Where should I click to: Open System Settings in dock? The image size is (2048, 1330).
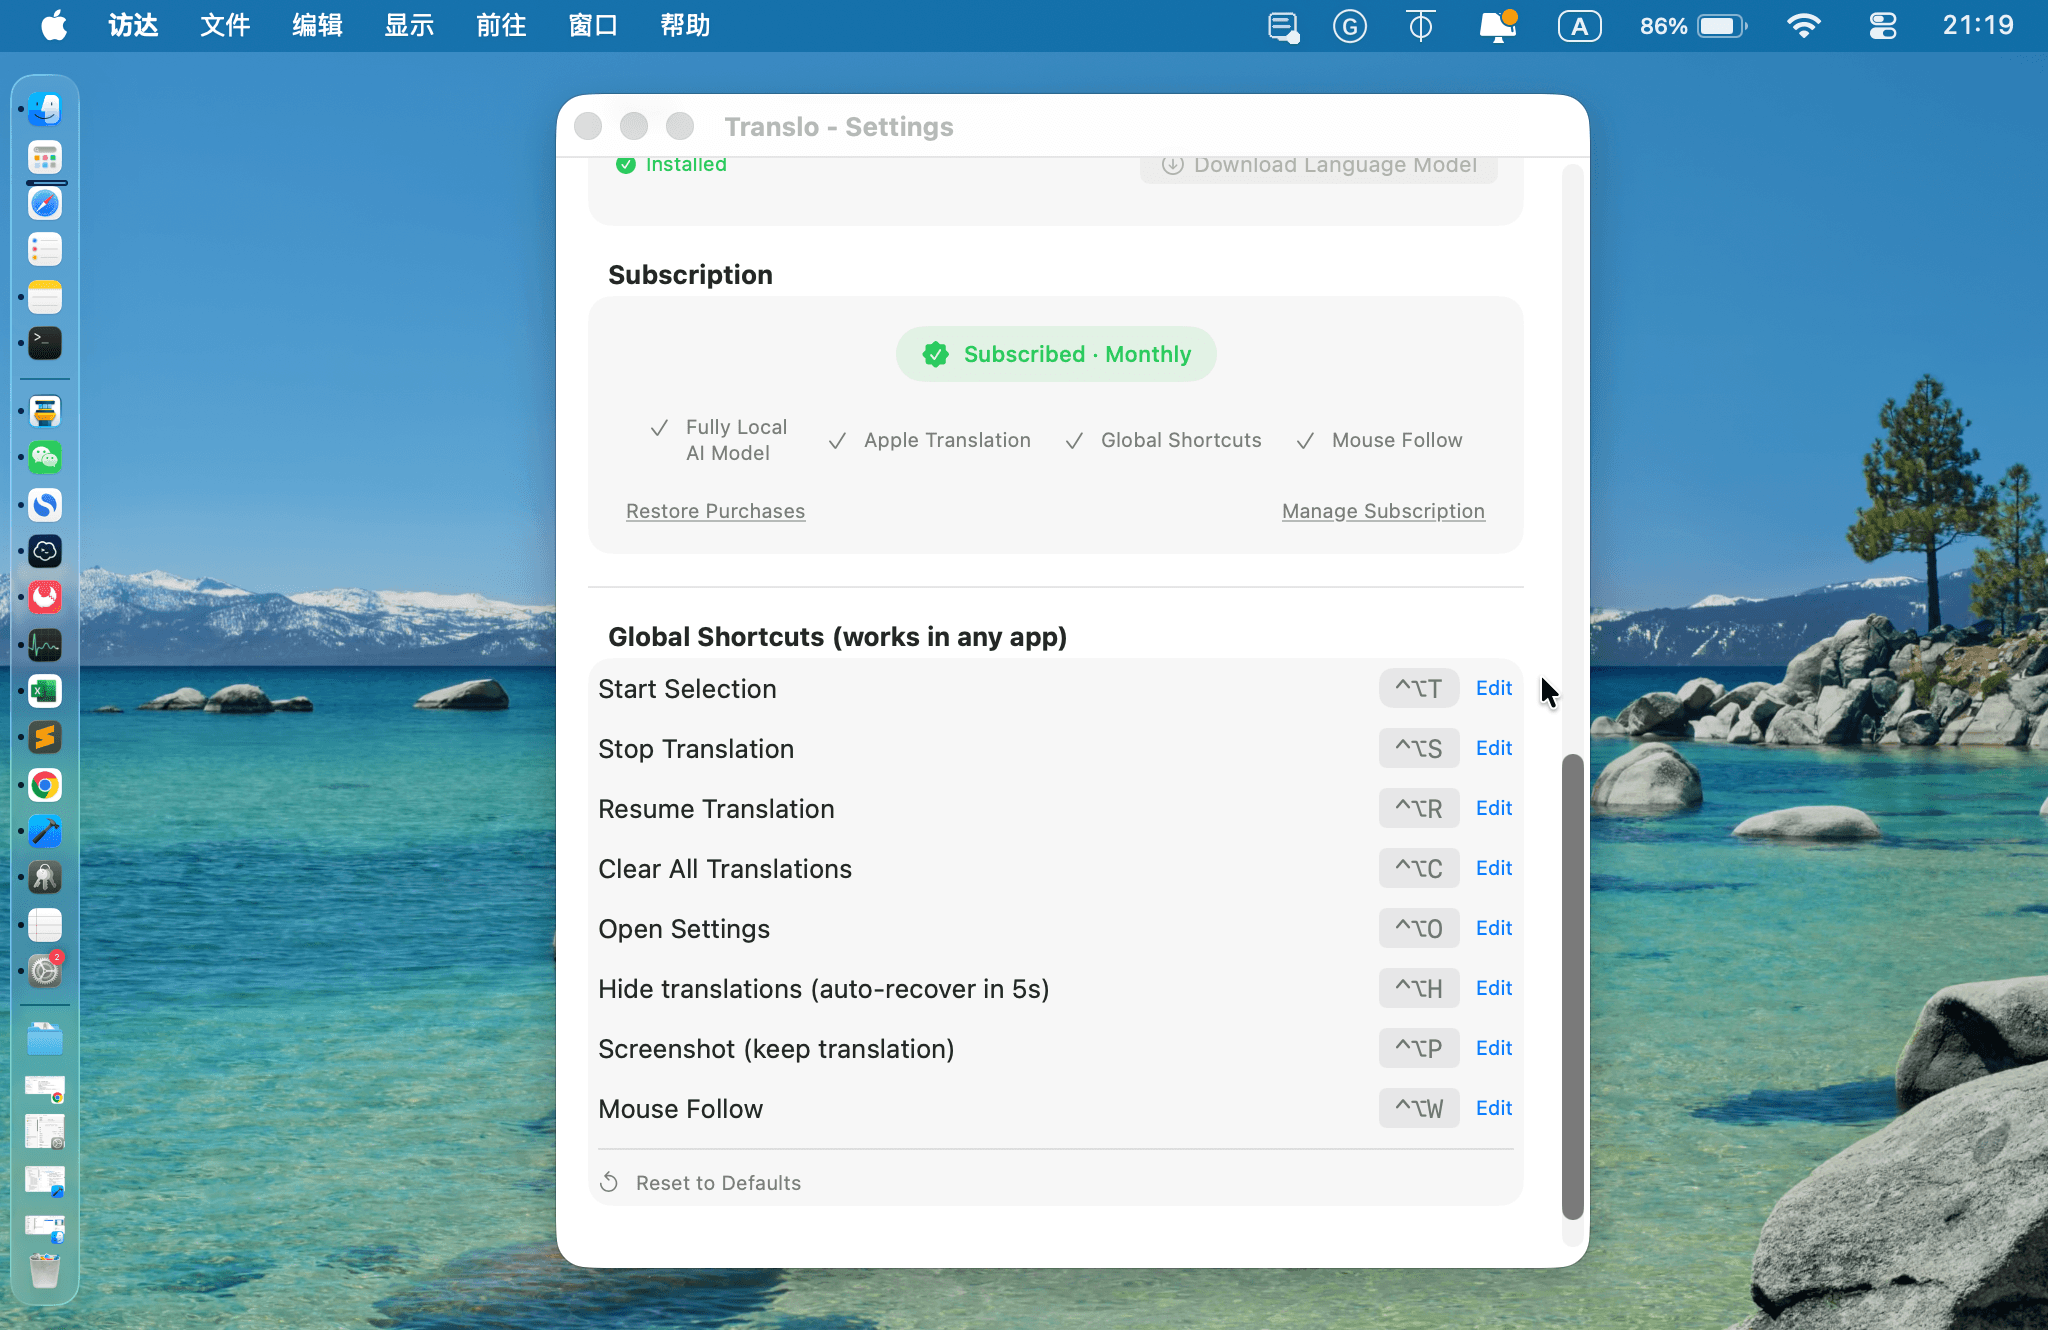coord(45,970)
